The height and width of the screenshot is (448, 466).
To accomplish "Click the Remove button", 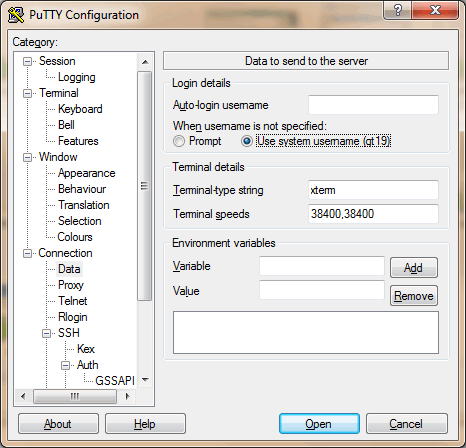I will point(414,296).
